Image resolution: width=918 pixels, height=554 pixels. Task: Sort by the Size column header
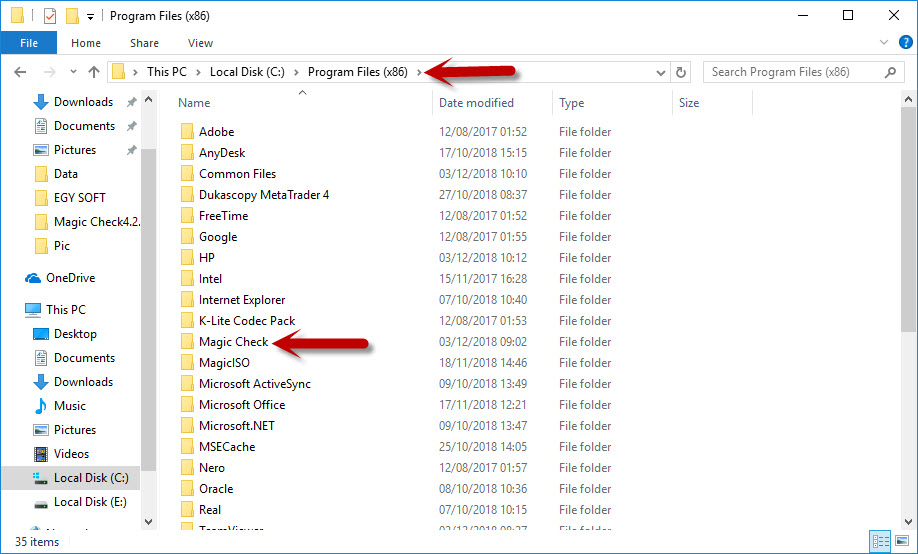point(689,103)
